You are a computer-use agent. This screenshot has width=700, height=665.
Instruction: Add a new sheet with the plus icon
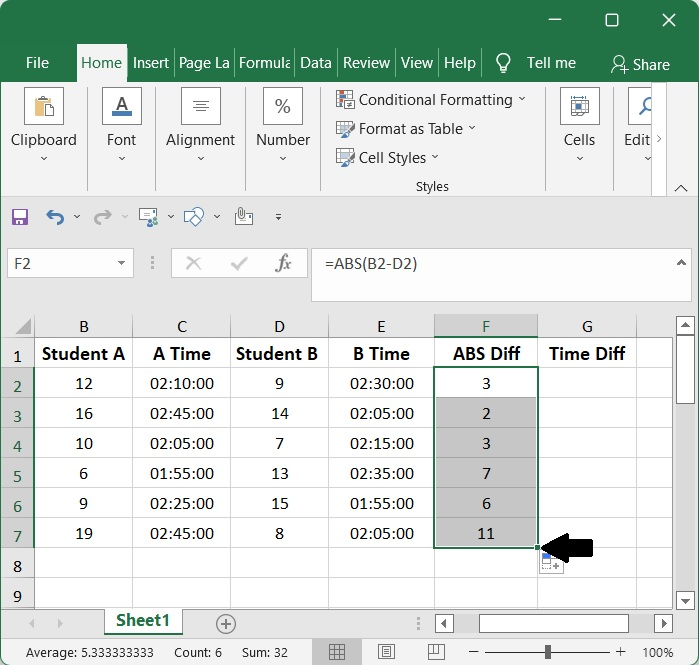(226, 623)
